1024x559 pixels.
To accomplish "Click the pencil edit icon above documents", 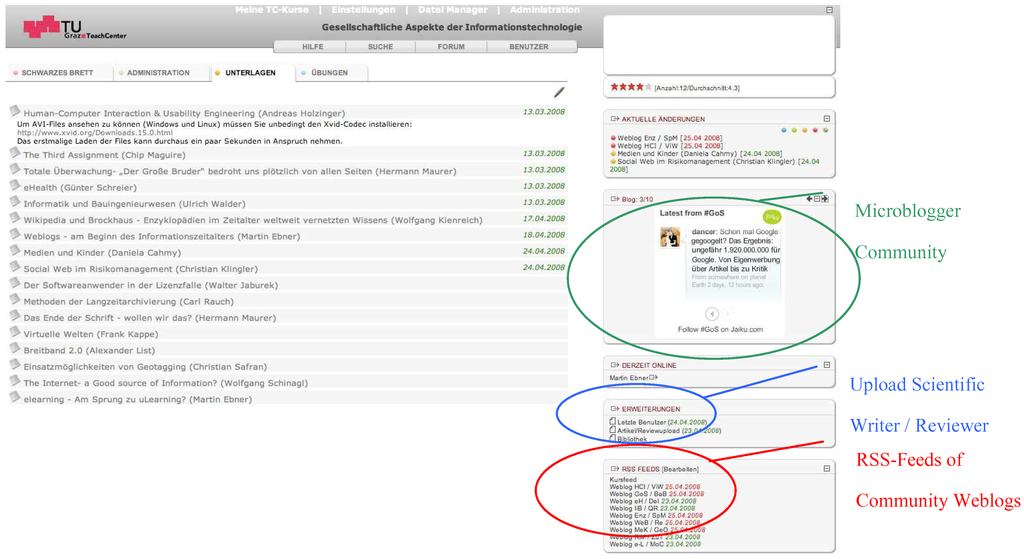I will click(x=559, y=92).
